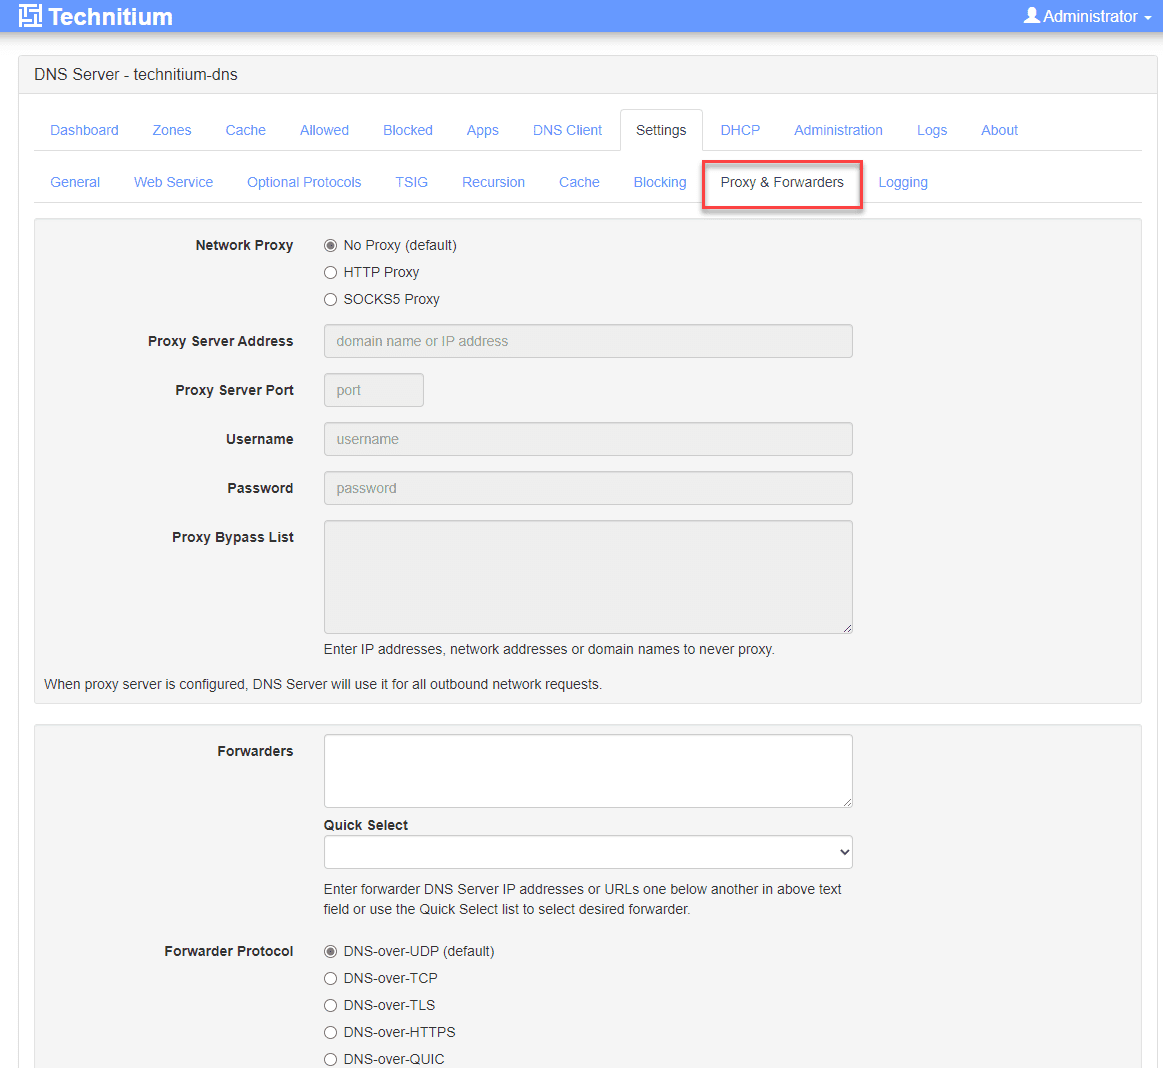Viewport: 1163px width, 1068px height.
Task: Select DNS-over-HTTPS forwarder protocol
Action: point(331,1032)
